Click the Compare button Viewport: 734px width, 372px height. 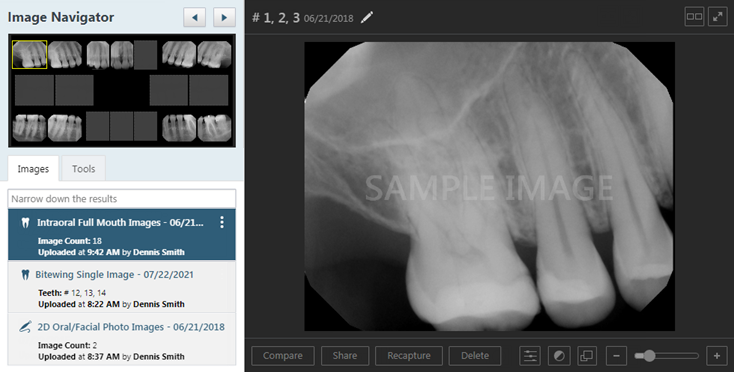pyautogui.click(x=283, y=356)
